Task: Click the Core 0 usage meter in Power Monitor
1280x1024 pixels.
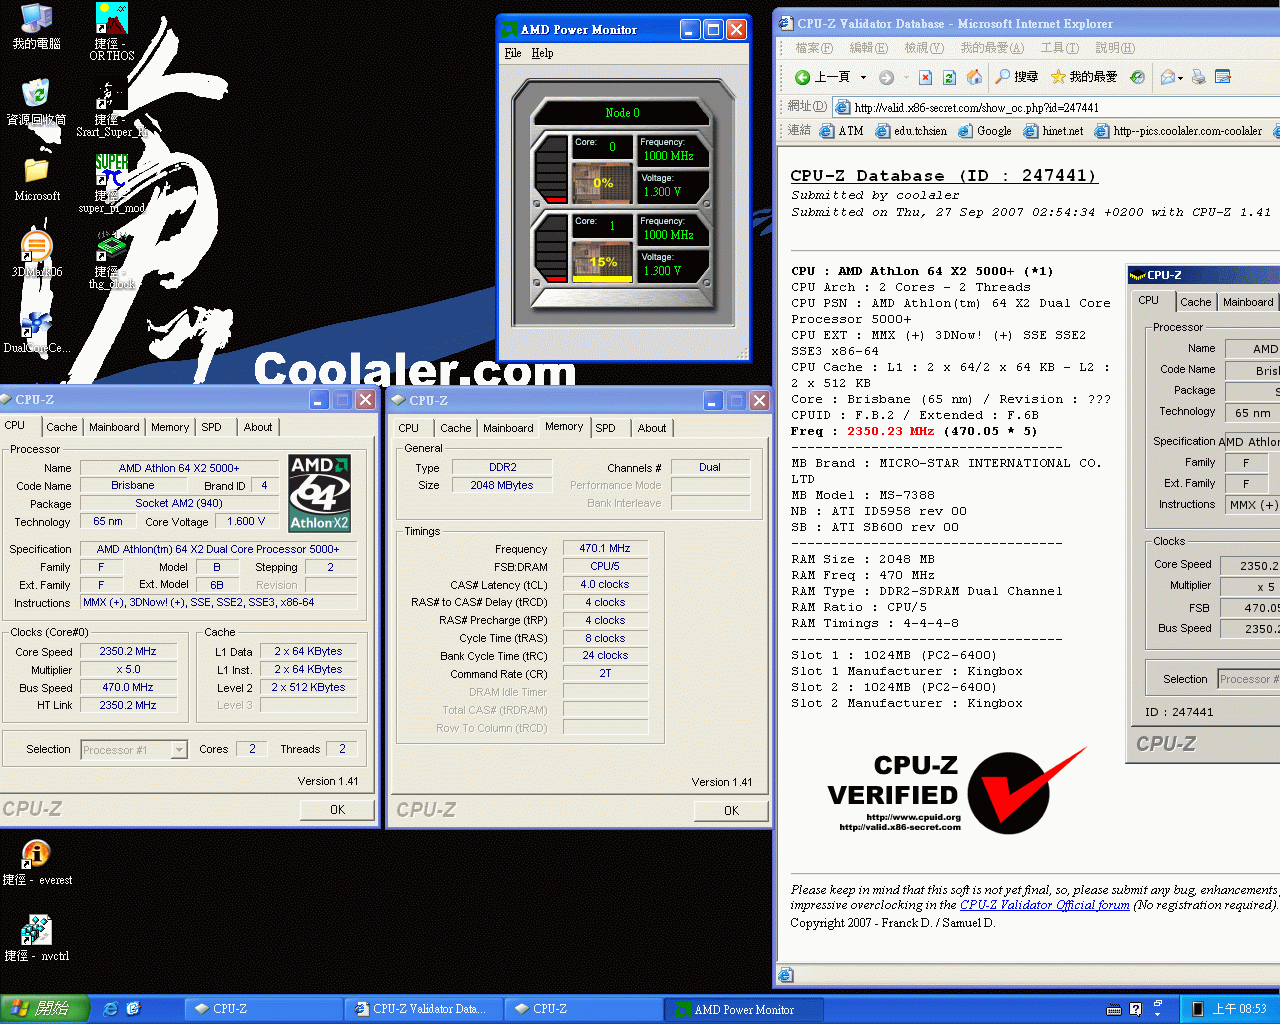Action: pos(603,182)
